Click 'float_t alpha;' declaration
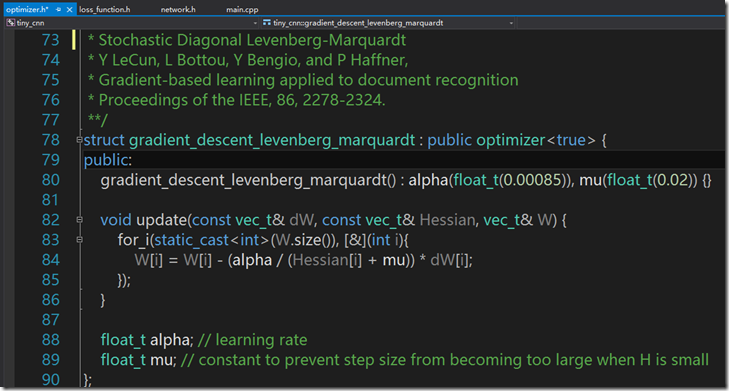Image resolution: width=729 pixels, height=391 pixels. coord(147,340)
